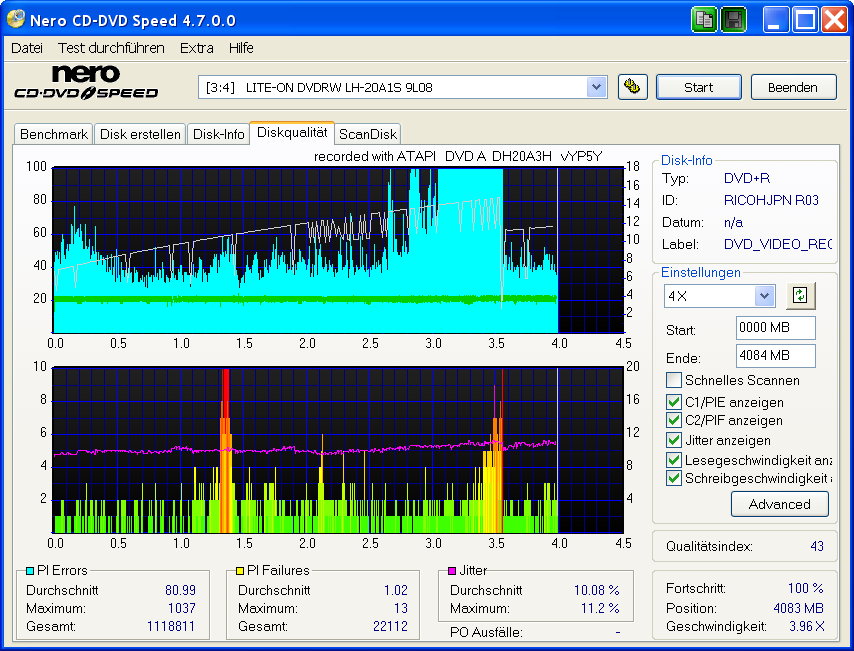Click the yellow PI Failures legend square
The image size is (854, 651).
[240, 570]
